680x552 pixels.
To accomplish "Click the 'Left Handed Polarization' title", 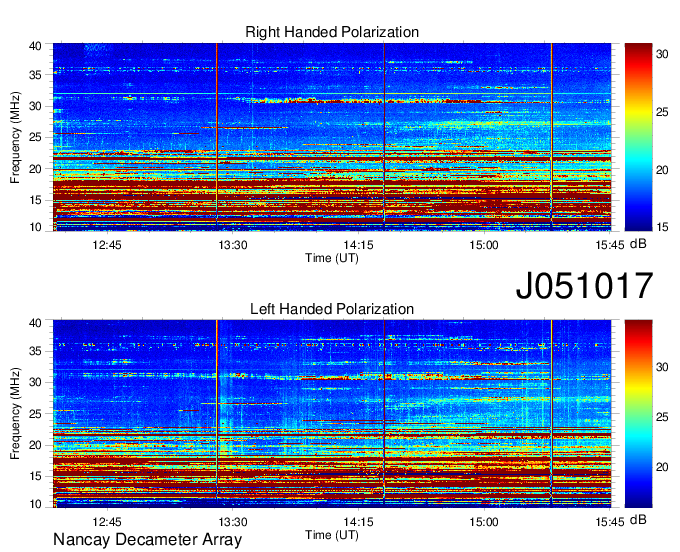I will [332, 309].
